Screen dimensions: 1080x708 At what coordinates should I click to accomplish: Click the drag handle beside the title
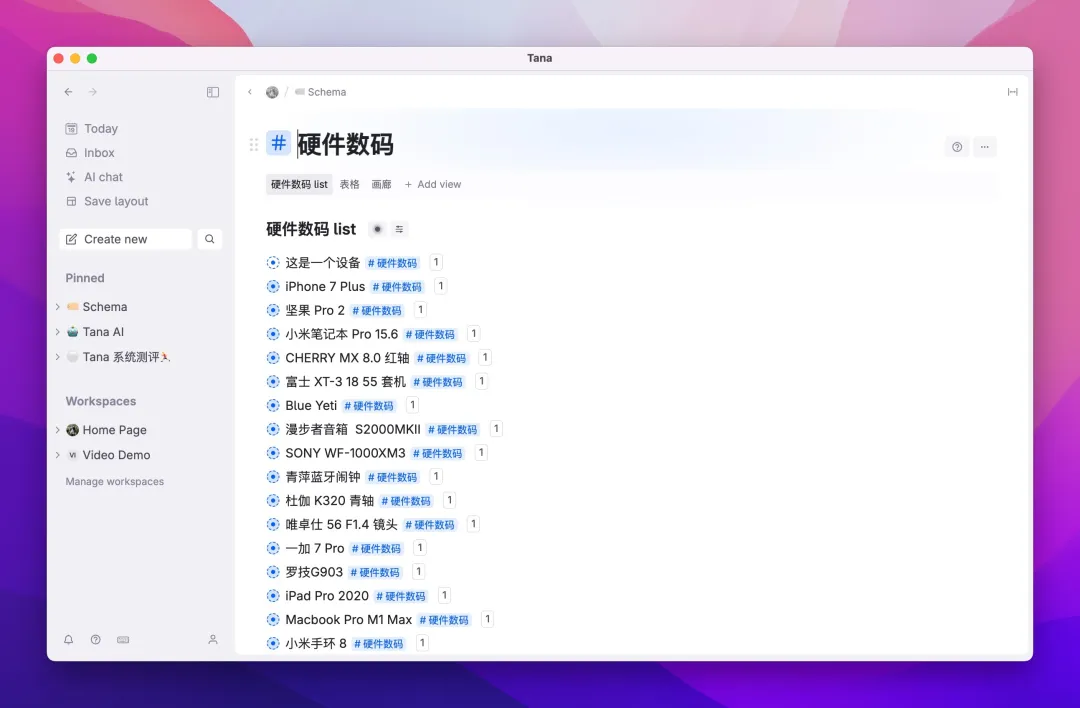pos(253,145)
